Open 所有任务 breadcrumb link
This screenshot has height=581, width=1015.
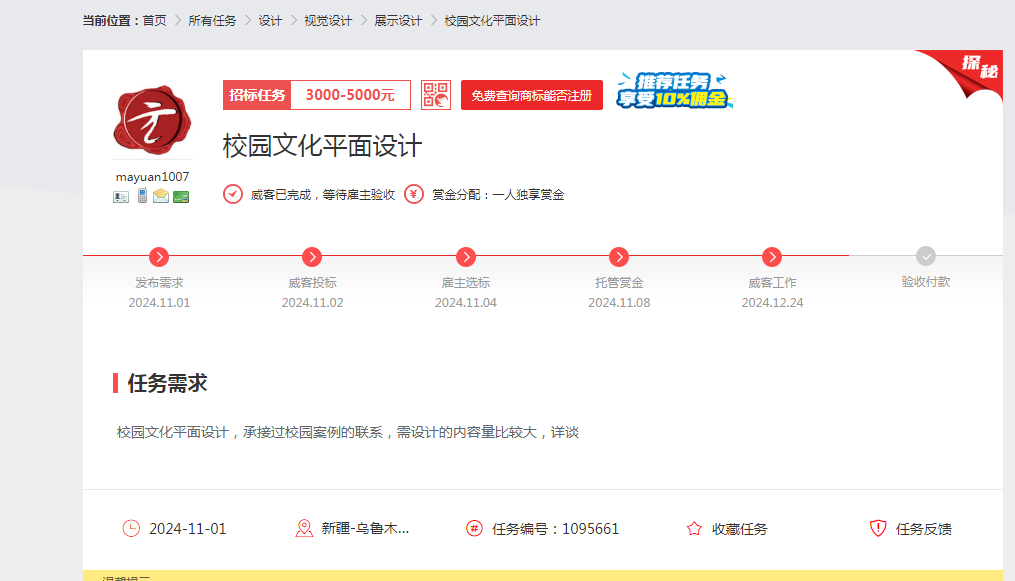[212, 21]
